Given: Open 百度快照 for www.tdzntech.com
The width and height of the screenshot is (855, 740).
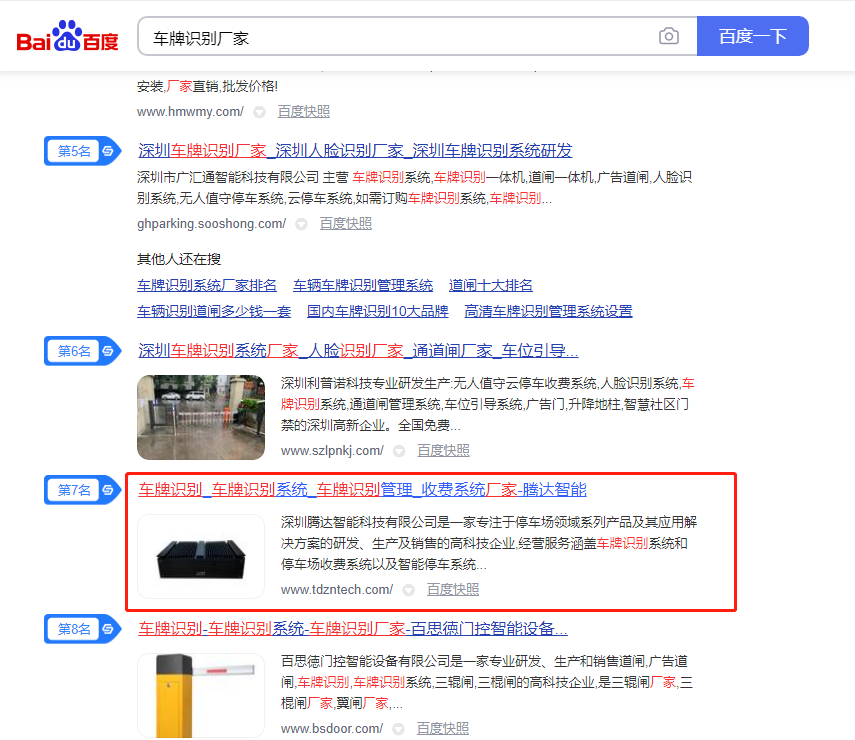Looking at the screenshot, I should (453, 589).
